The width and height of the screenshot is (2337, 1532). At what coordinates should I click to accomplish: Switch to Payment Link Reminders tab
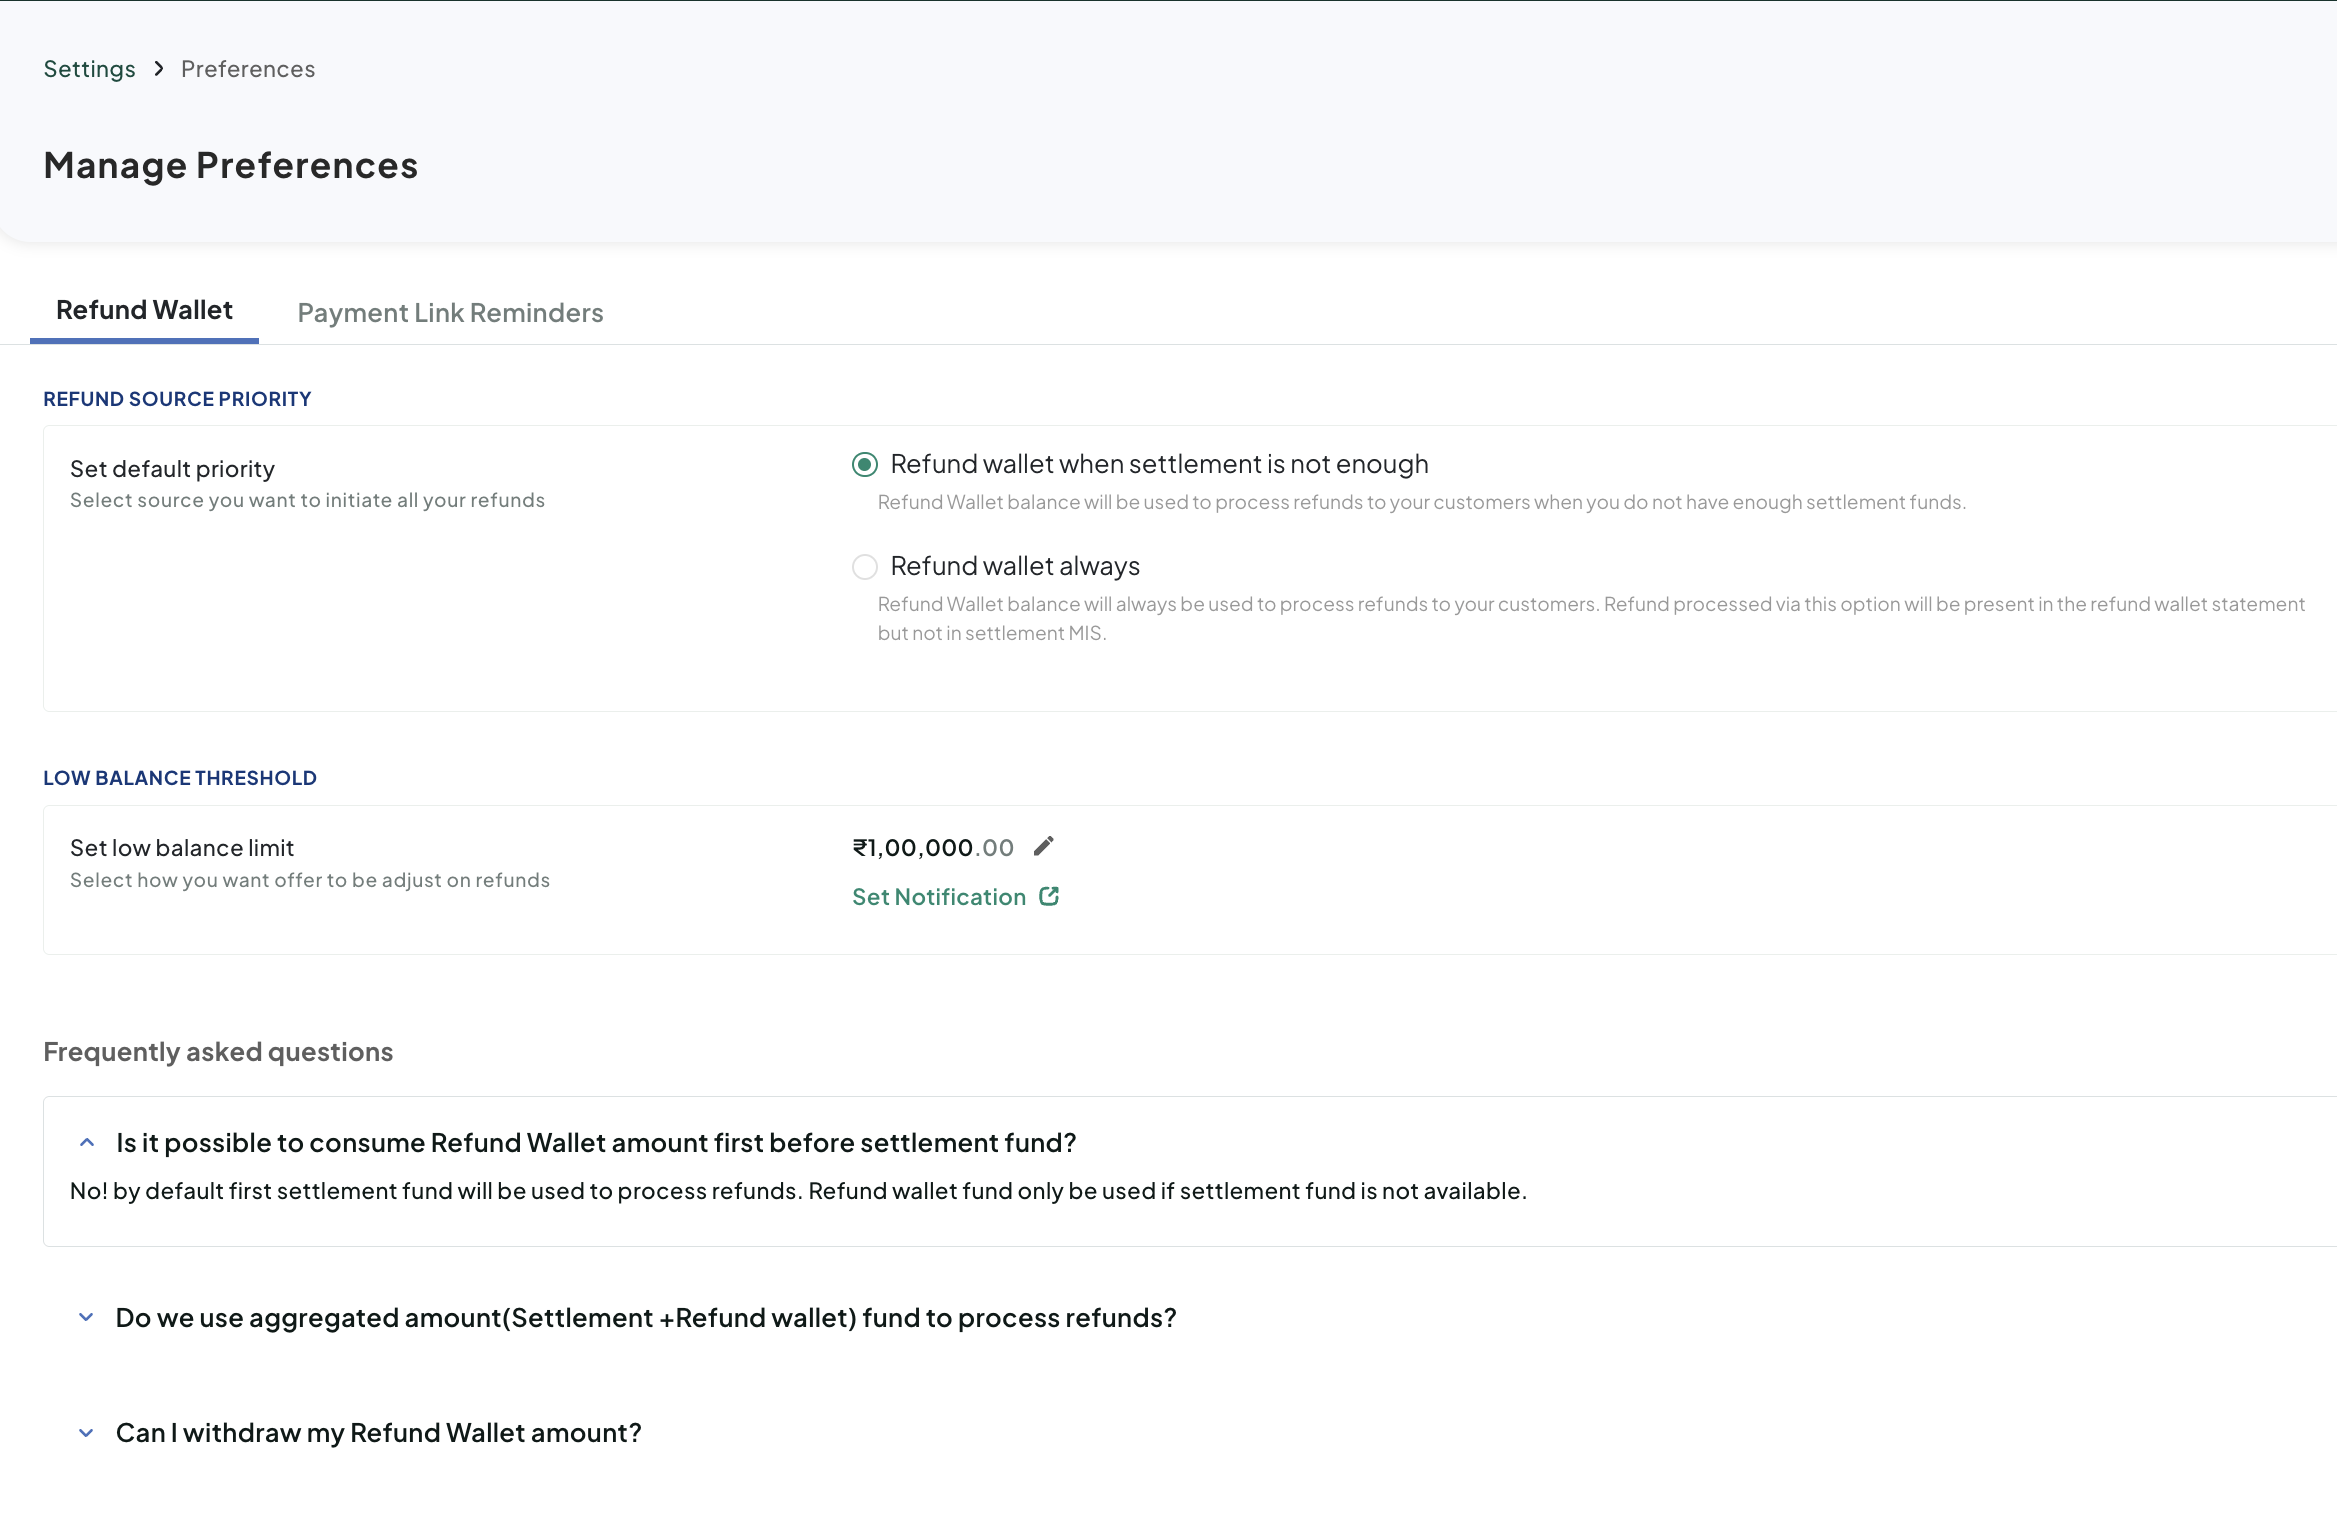pos(450,312)
